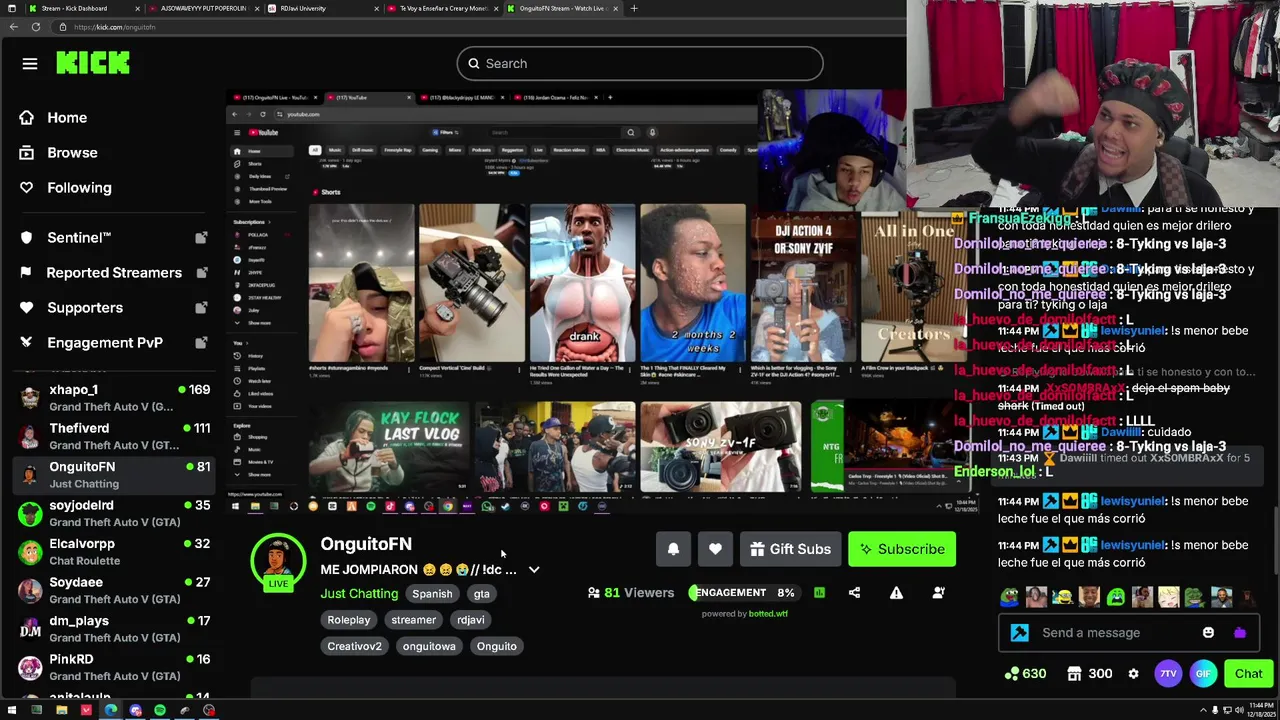Open the Just Chatting category link
Image resolution: width=1280 pixels, height=720 pixels.
click(359, 594)
